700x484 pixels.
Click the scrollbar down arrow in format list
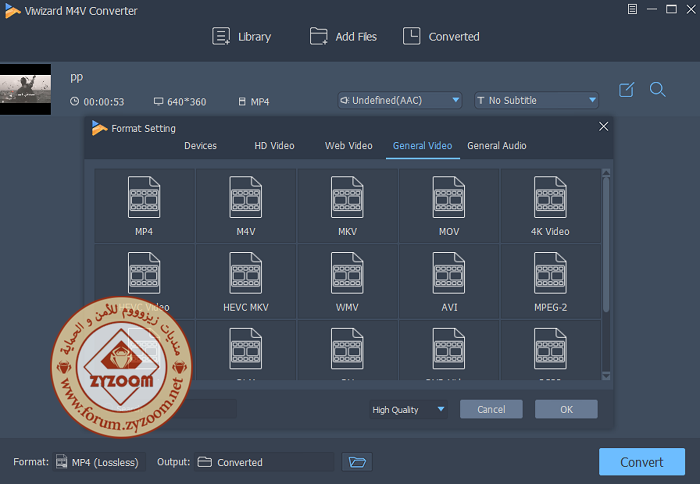pyautogui.click(x=606, y=376)
